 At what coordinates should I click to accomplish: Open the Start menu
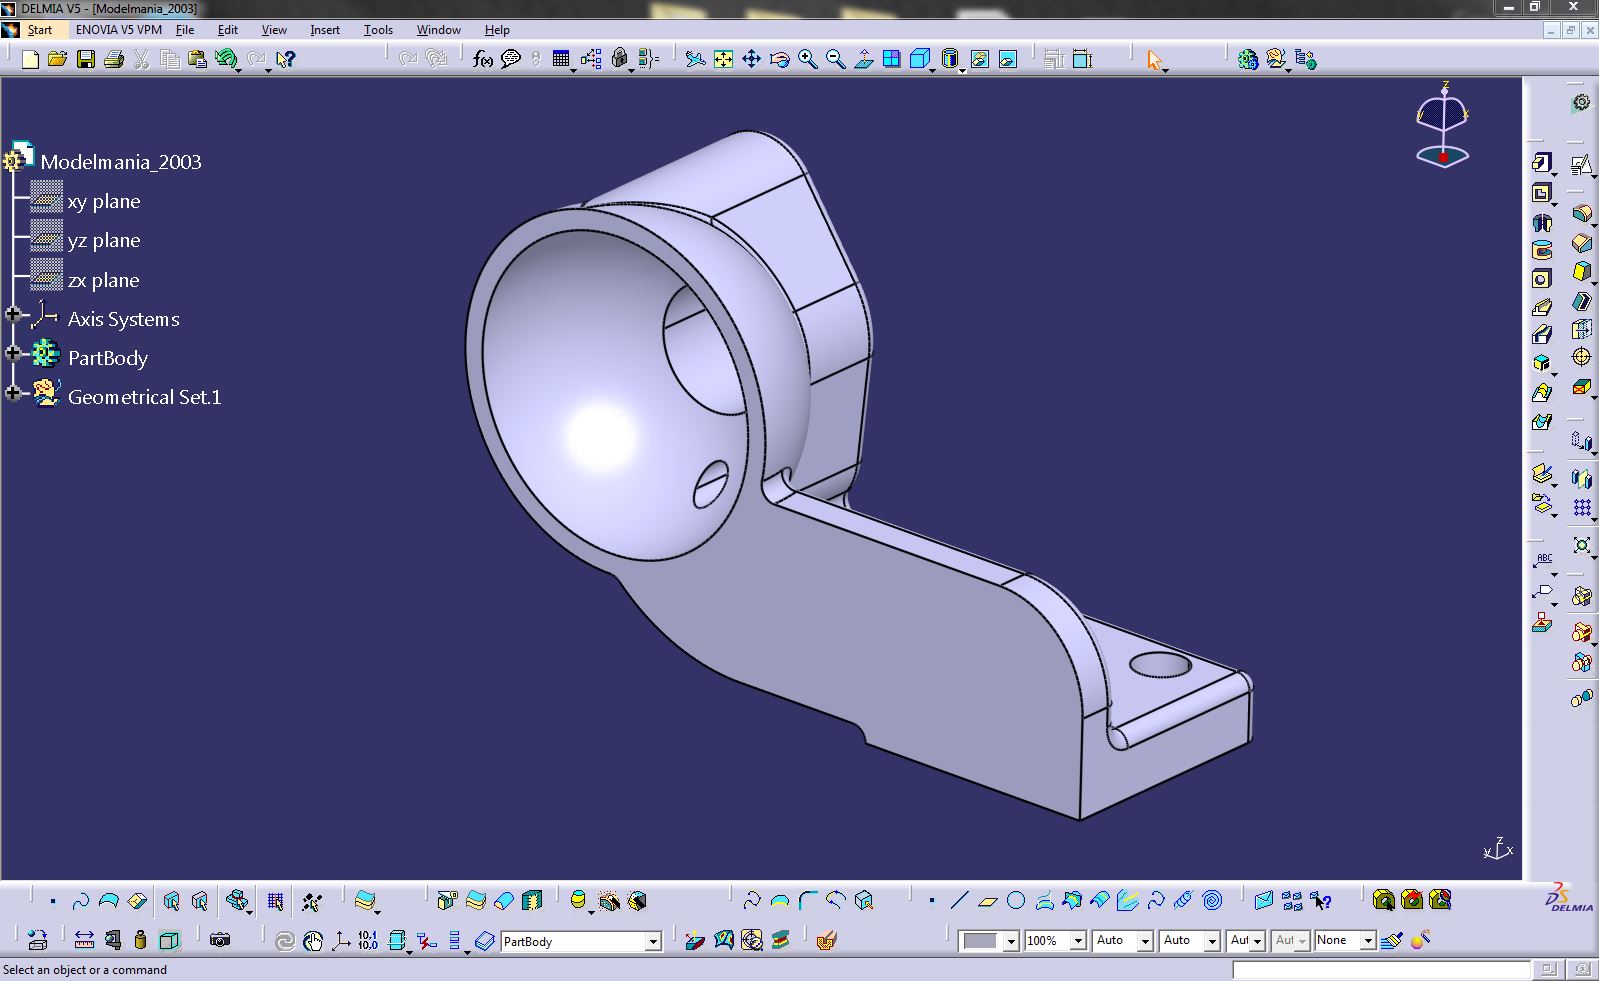[x=39, y=30]
